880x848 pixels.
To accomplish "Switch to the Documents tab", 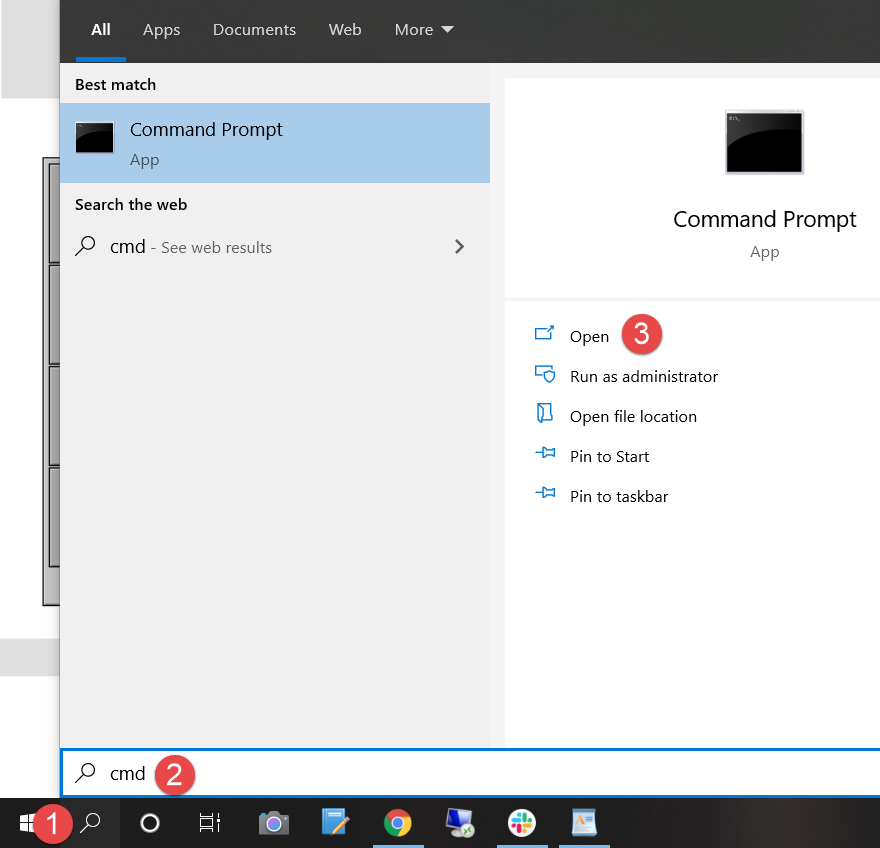I will click(254, 30).
